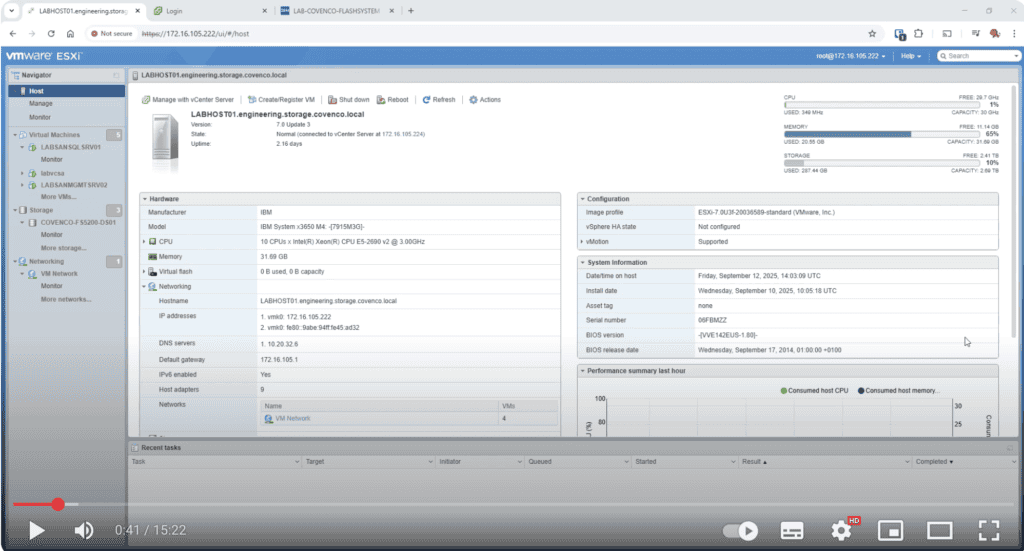Screen dimensions: 1024x551
Task: Switch video to theater mode
Action: 939,530
